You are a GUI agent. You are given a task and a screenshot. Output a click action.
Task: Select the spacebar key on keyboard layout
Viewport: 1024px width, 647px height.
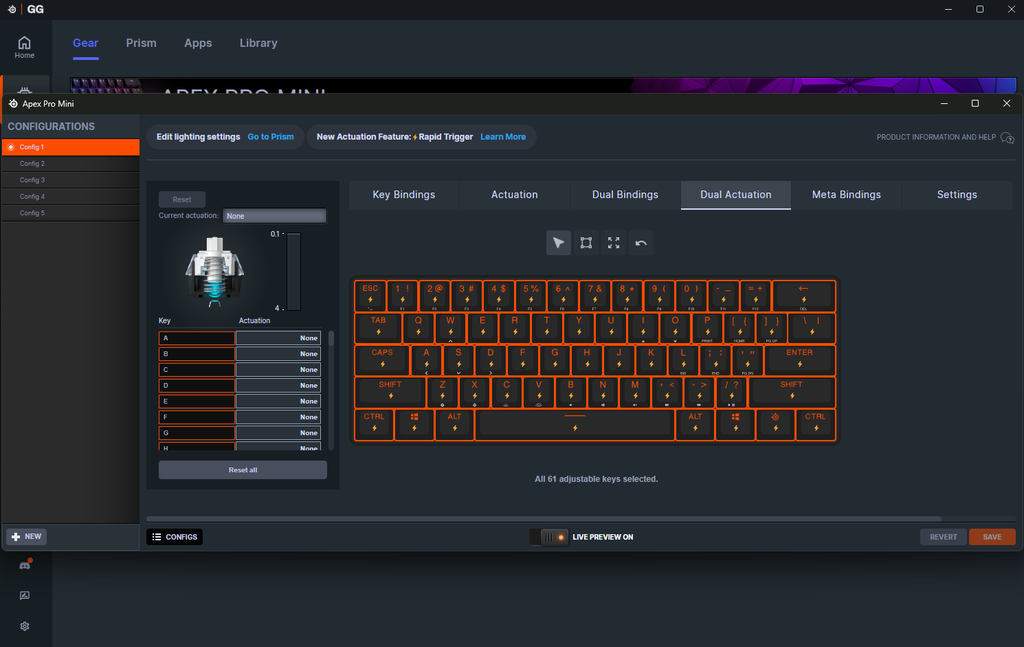pos(575,424)
